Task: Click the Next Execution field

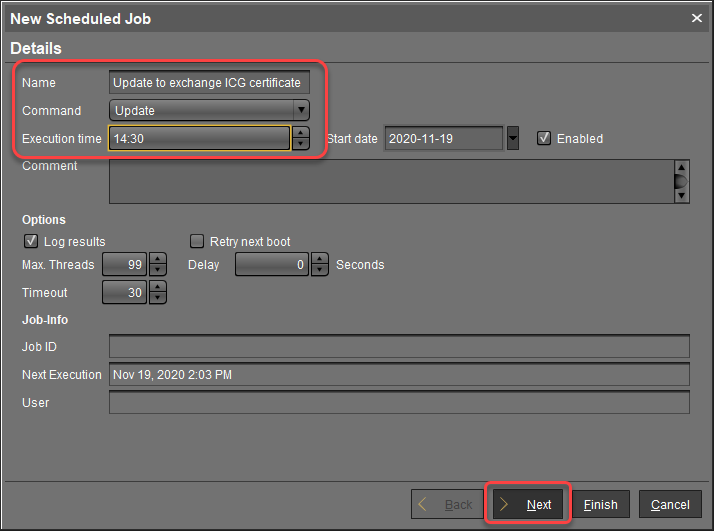Action: pyautogui.click(x=398, y=374)
